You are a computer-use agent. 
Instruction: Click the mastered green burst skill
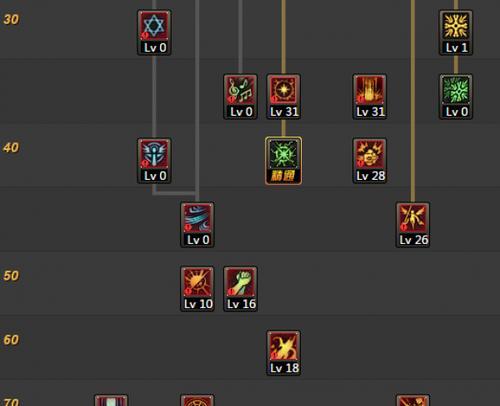point(283,161)
